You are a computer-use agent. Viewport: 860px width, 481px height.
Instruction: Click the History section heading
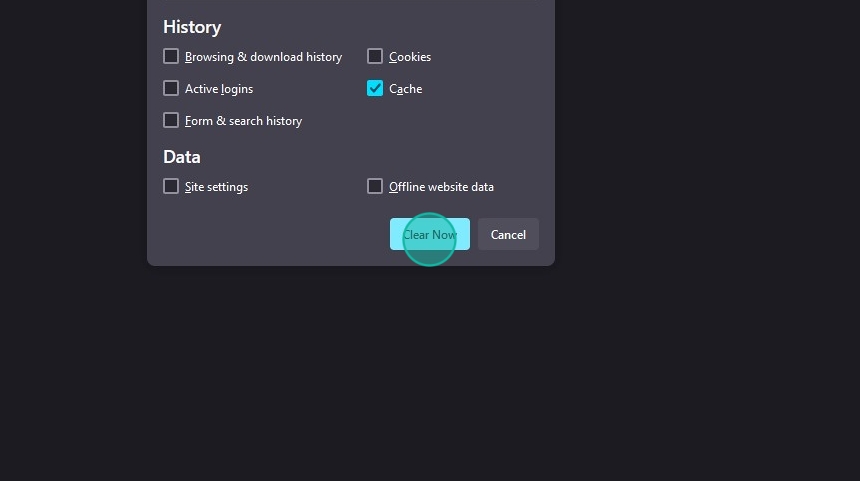(x=192, y=27)
